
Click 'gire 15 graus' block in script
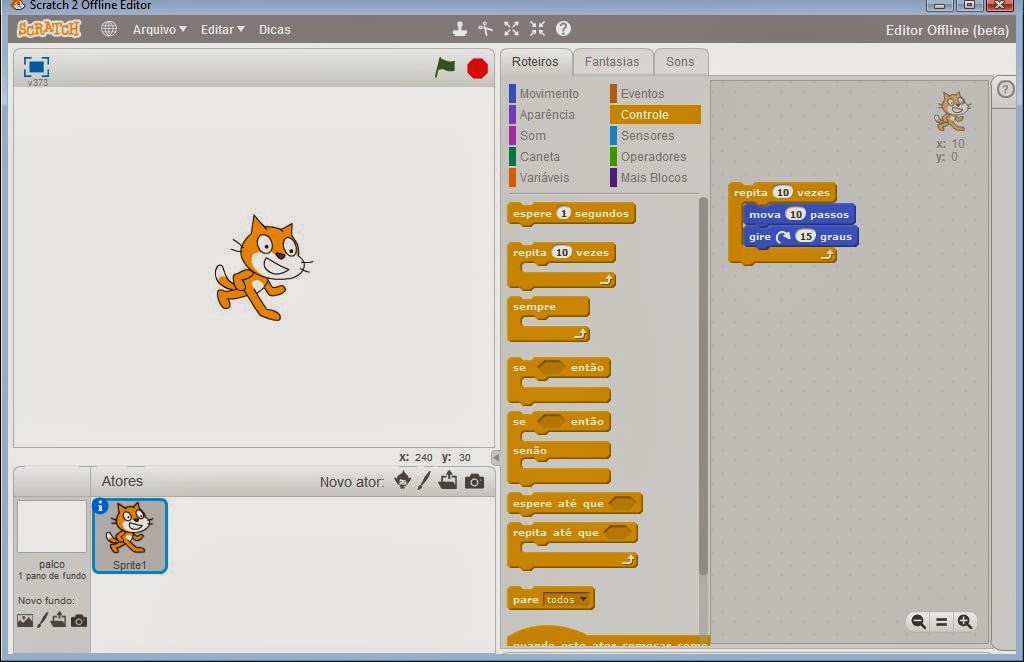[800, 236]
